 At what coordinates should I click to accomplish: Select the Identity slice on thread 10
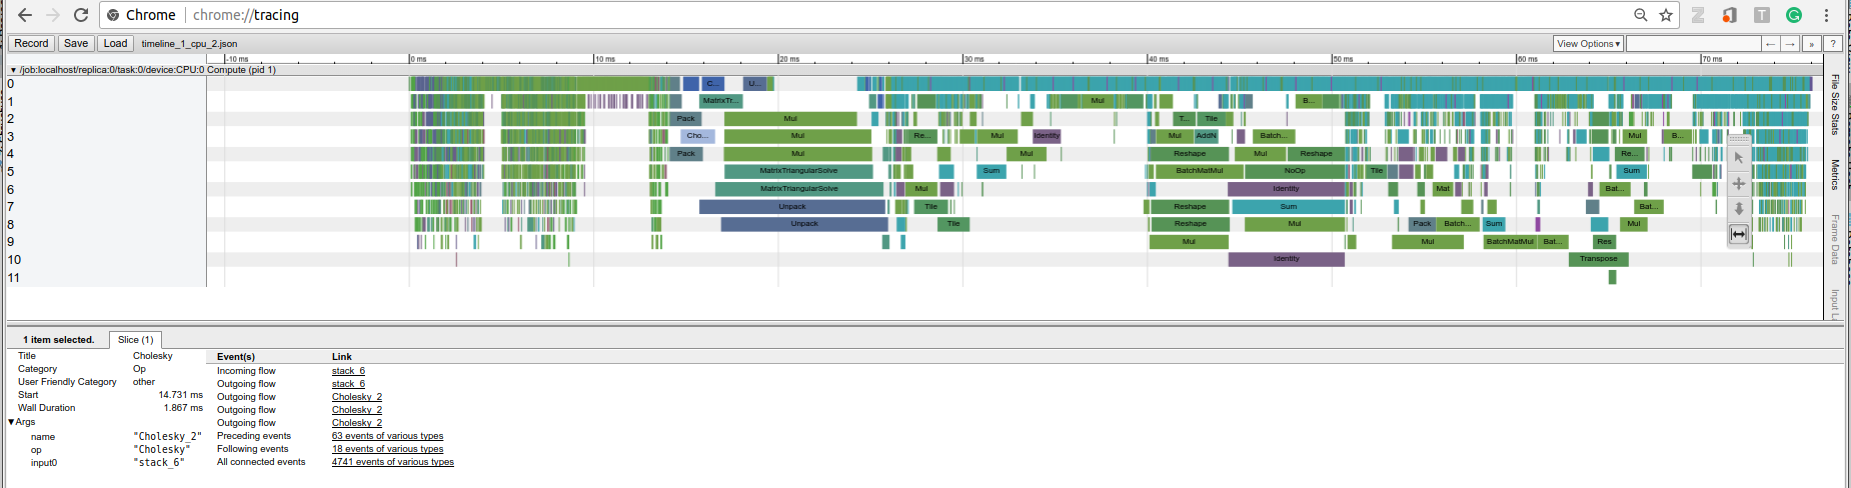(1286, 259)
